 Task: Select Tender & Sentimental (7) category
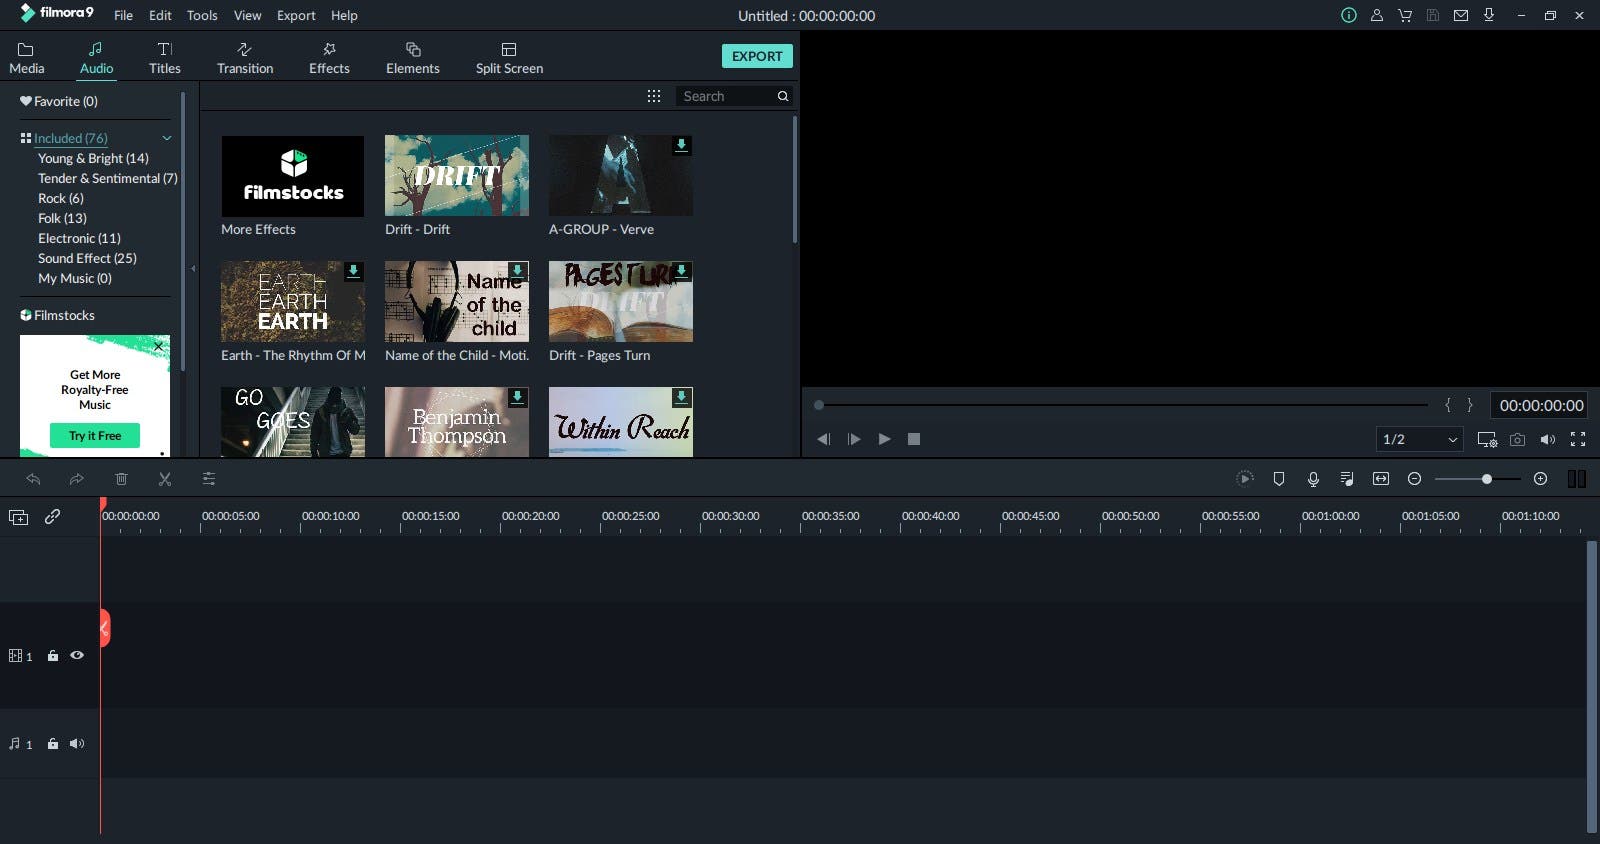click(x=107, y=178)
